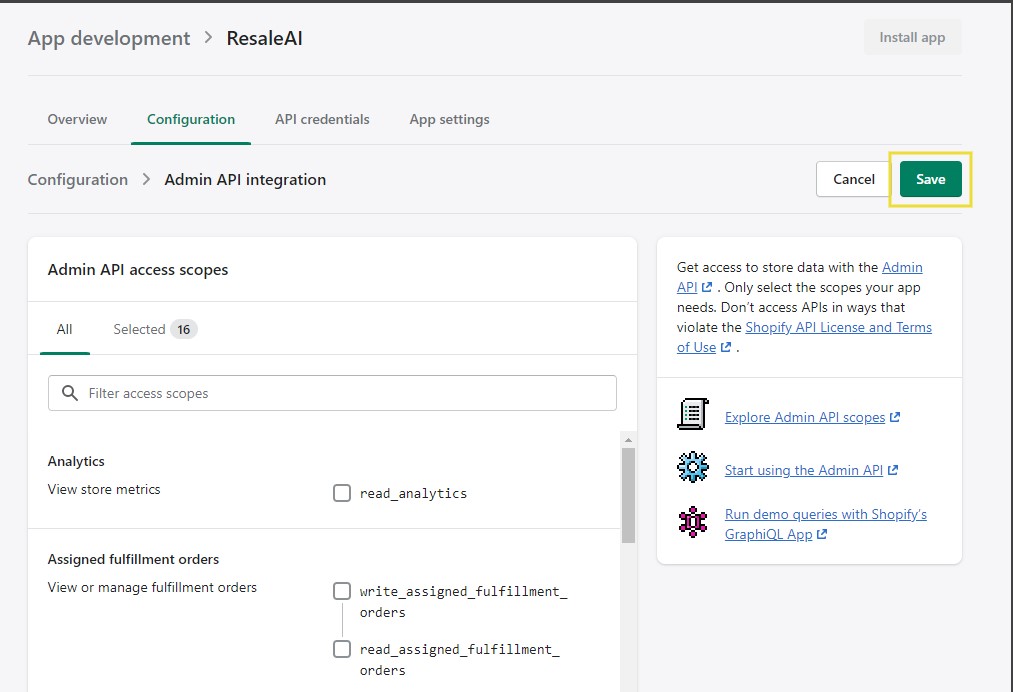This screenshot has height=692, width=1013.
Task: Click the pink GraphiQL molecule icon
Action: pyautogui.click(x=693, y=522)
